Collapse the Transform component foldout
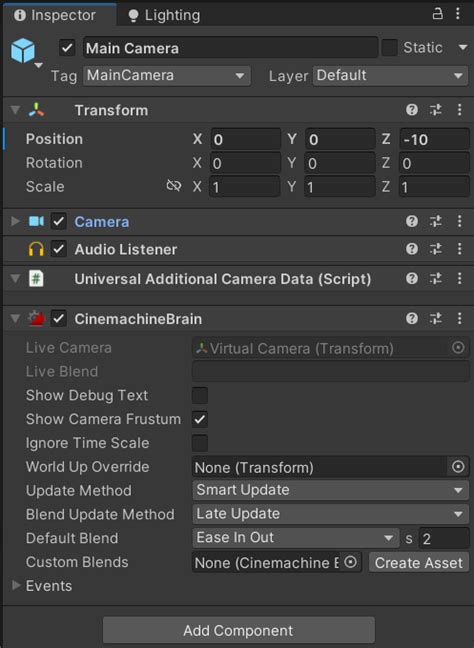The width and height of the screenshot is (474, 648). click(x=15, y=110)
